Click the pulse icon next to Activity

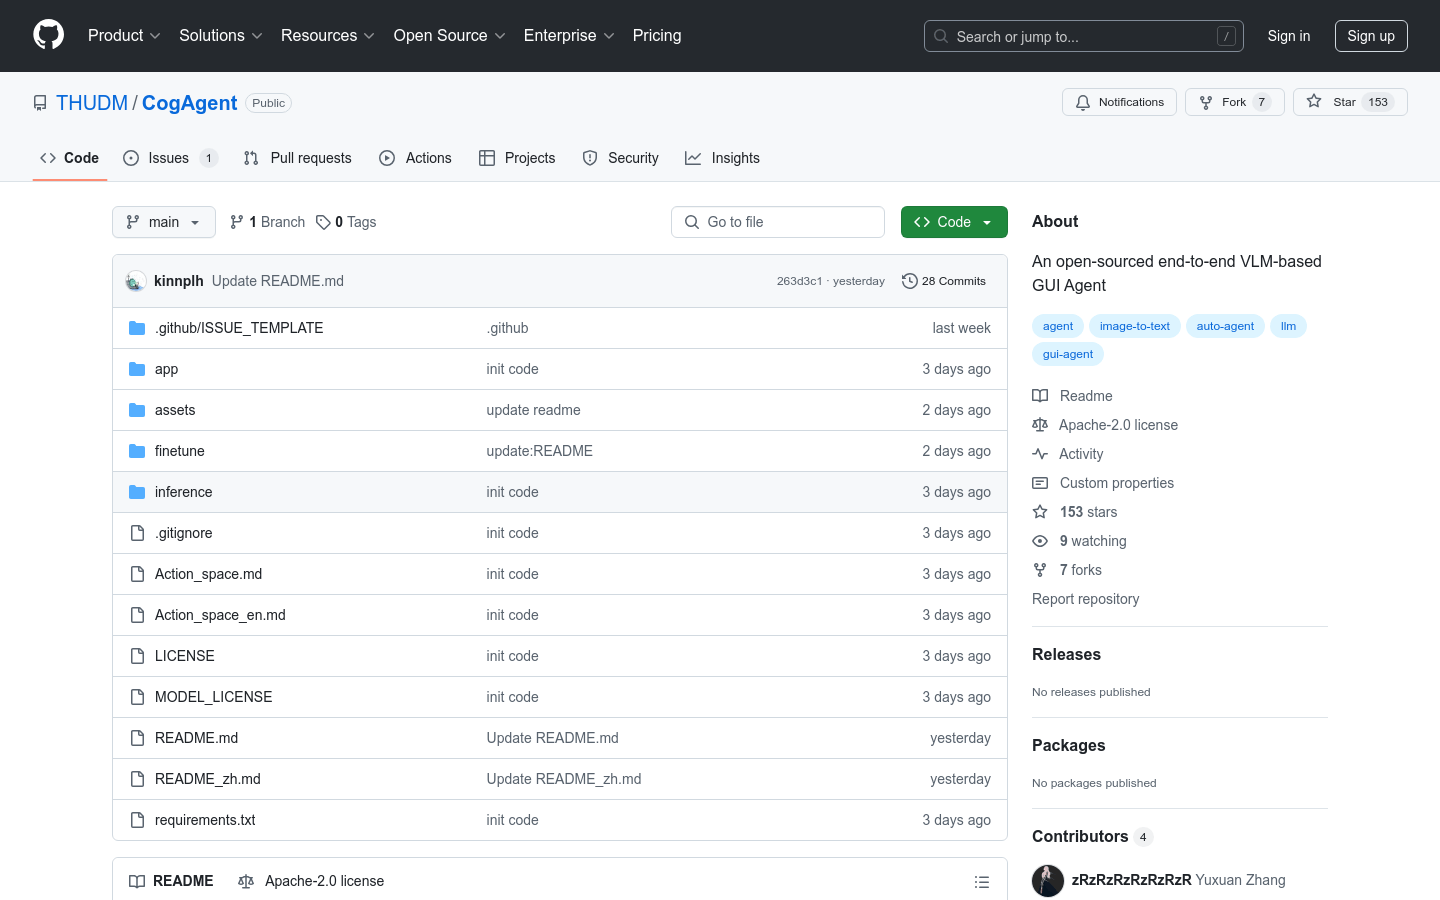[x=1040, y=454]
